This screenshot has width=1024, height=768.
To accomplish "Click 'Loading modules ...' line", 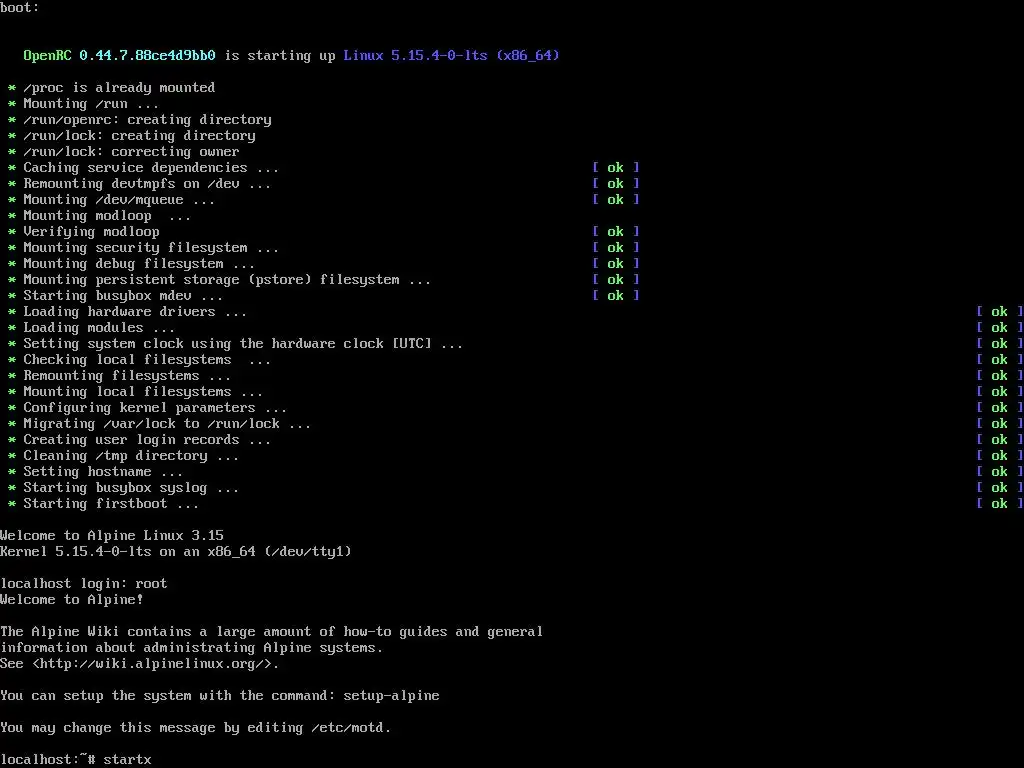I will (x=99, y=328).
